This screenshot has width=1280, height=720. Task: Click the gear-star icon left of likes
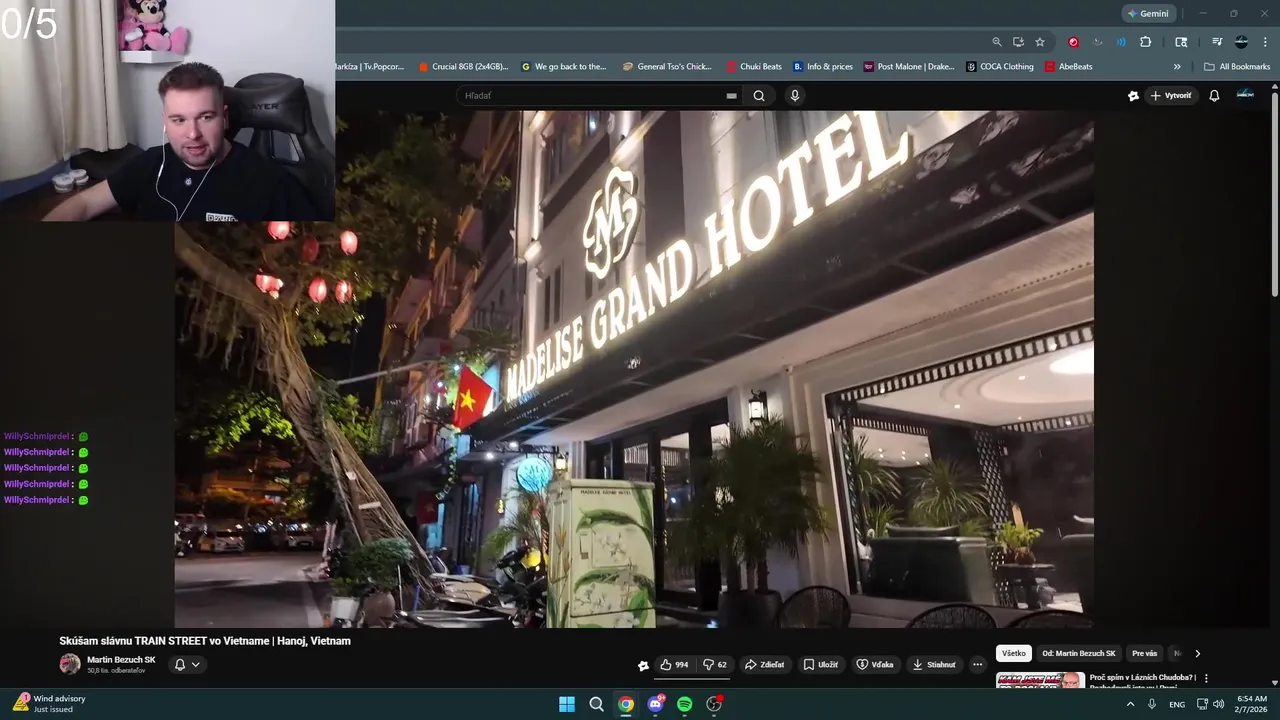click(643, 665)
